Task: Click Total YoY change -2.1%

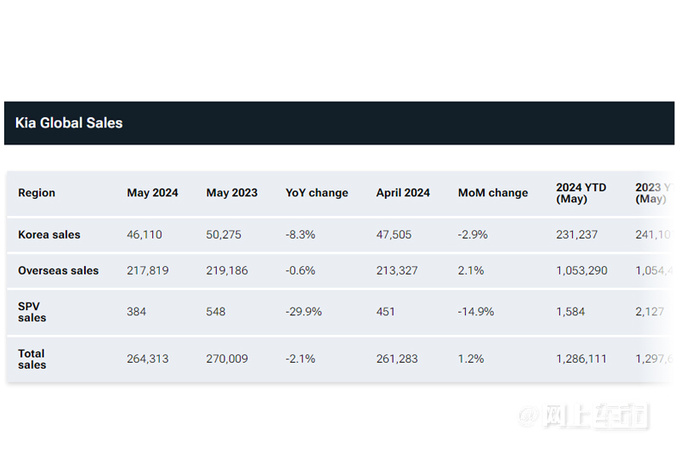Action: [300, 359]
